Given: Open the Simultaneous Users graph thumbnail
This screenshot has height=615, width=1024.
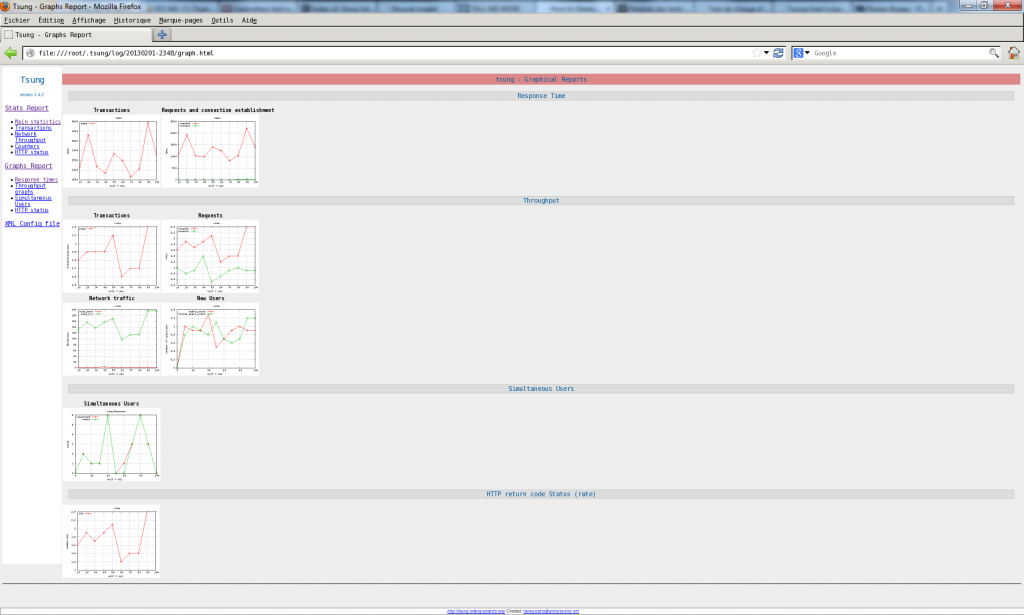Looking at the screenshot, I should click(112, 445).
